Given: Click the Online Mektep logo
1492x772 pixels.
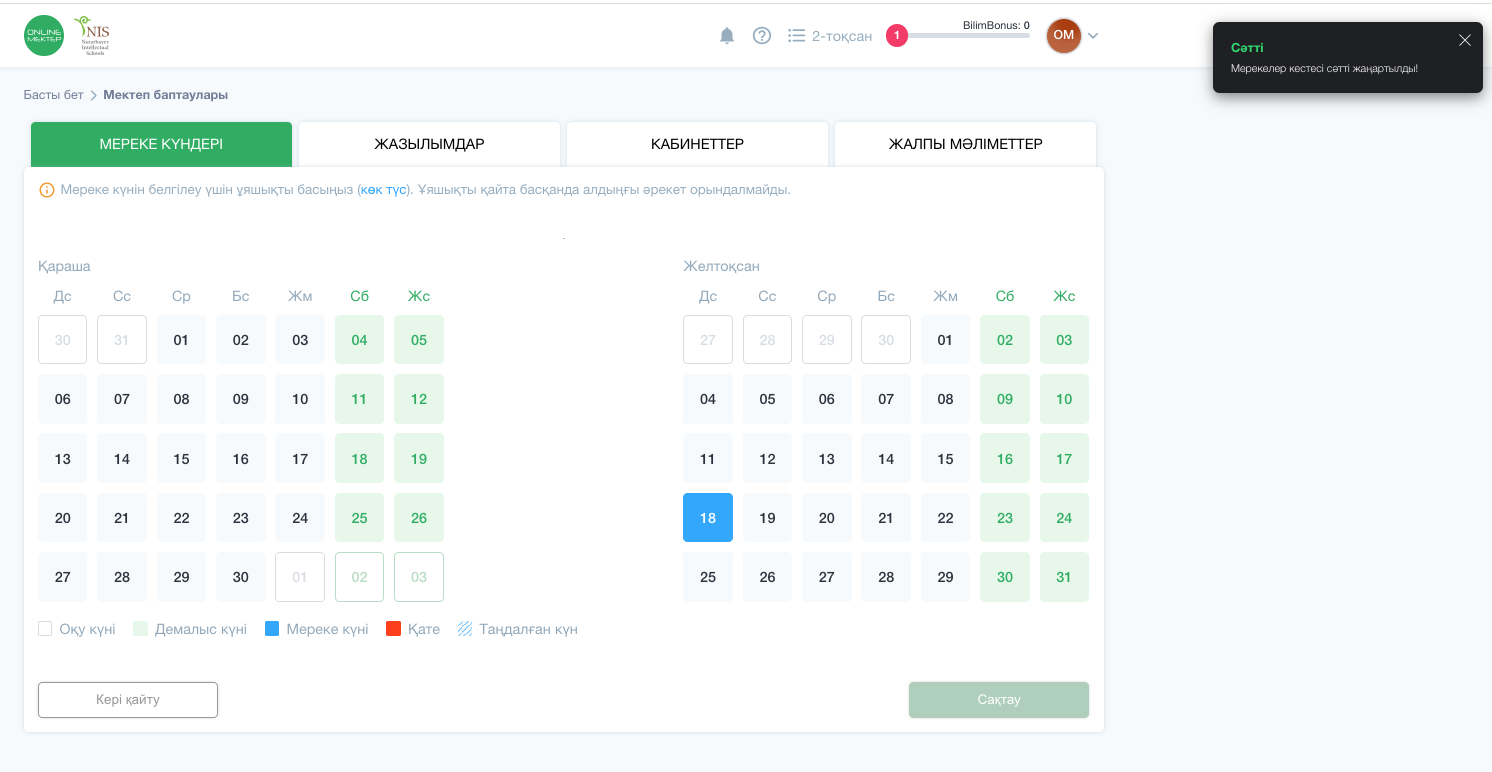Looking at the screenshot, I should 44,35.
